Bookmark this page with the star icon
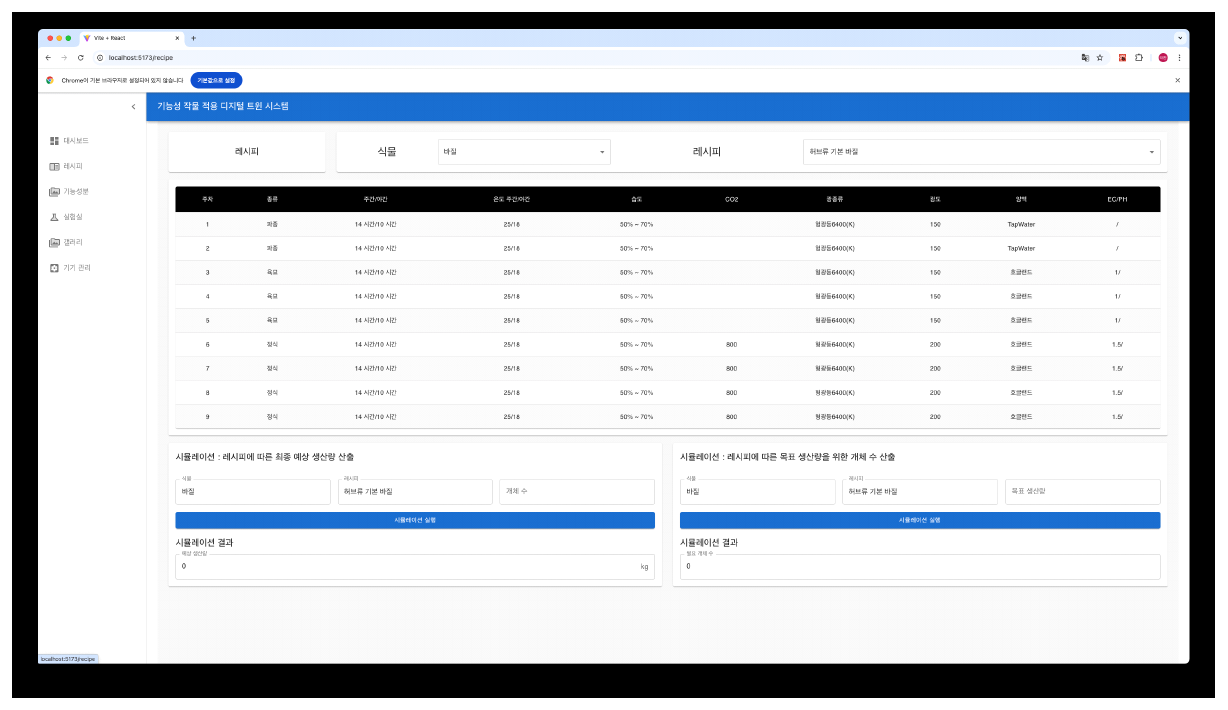 coord(1100,58)
